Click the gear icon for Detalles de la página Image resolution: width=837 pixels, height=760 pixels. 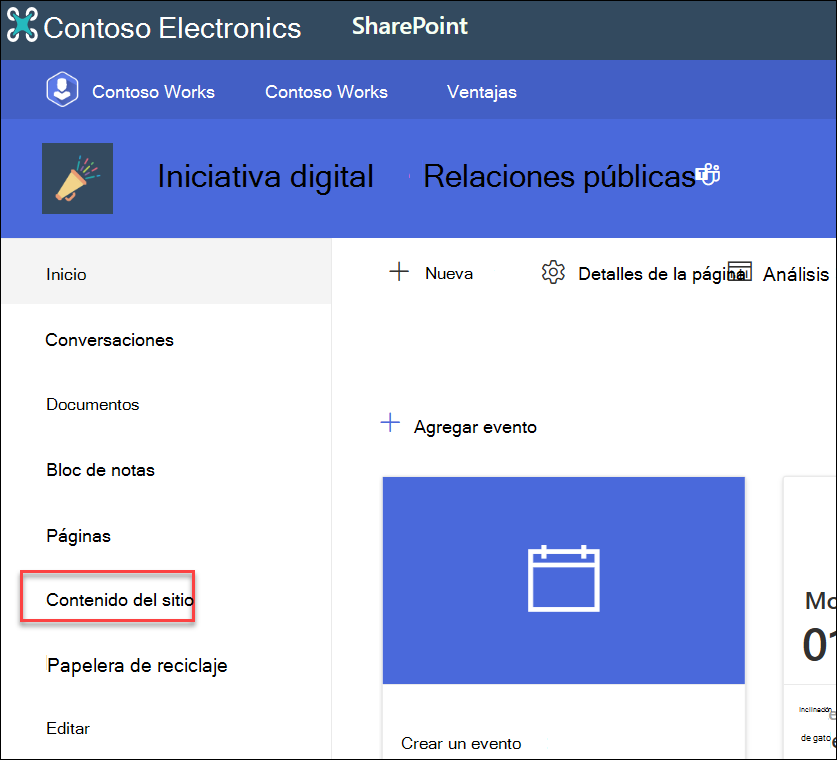553,272
